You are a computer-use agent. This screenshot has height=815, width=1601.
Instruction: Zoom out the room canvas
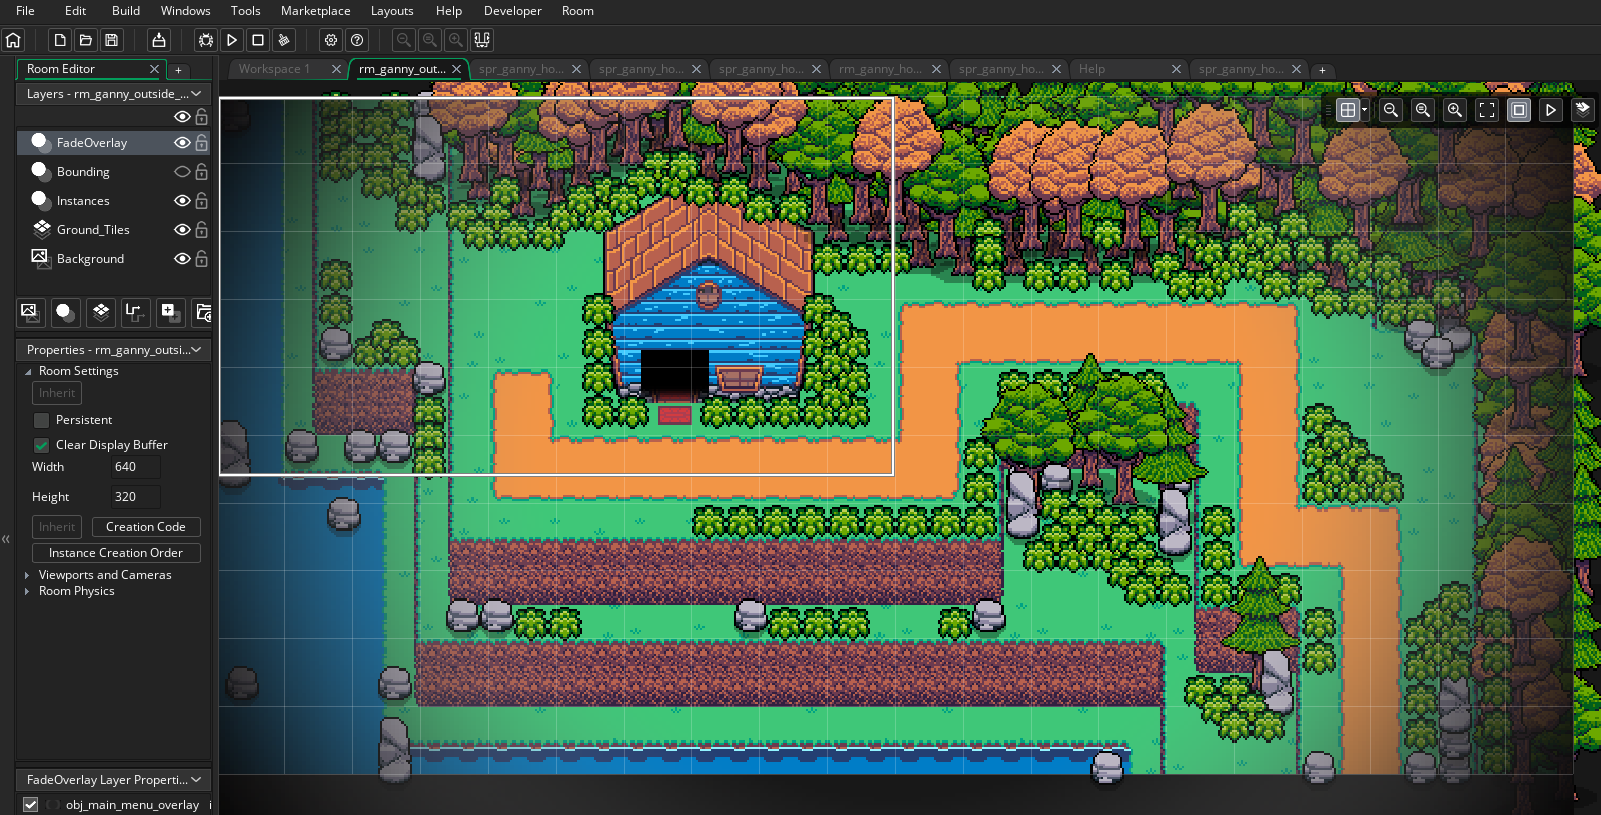(x=1391, y=110)
